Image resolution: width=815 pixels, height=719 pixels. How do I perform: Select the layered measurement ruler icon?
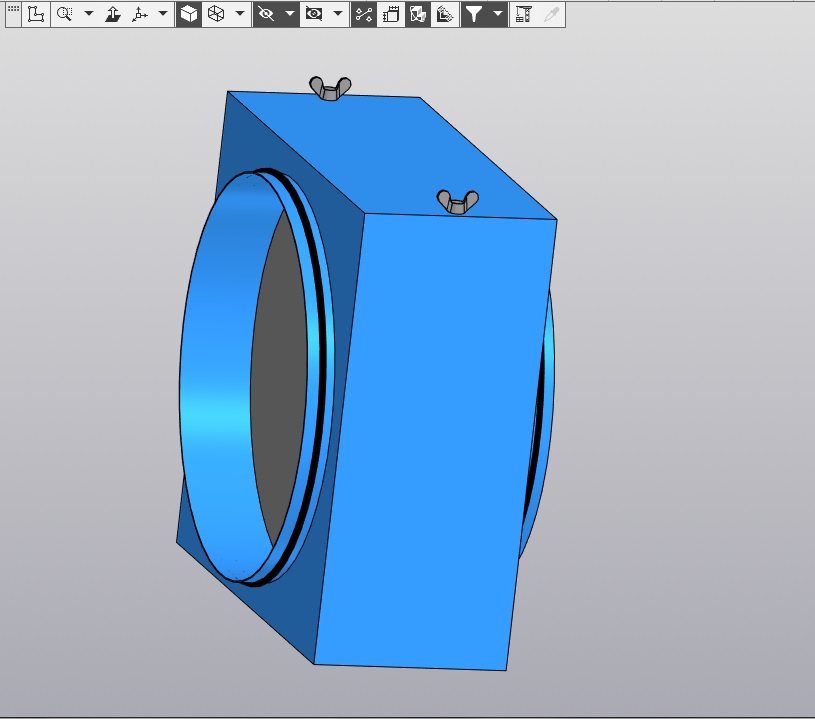click(445, 14)
